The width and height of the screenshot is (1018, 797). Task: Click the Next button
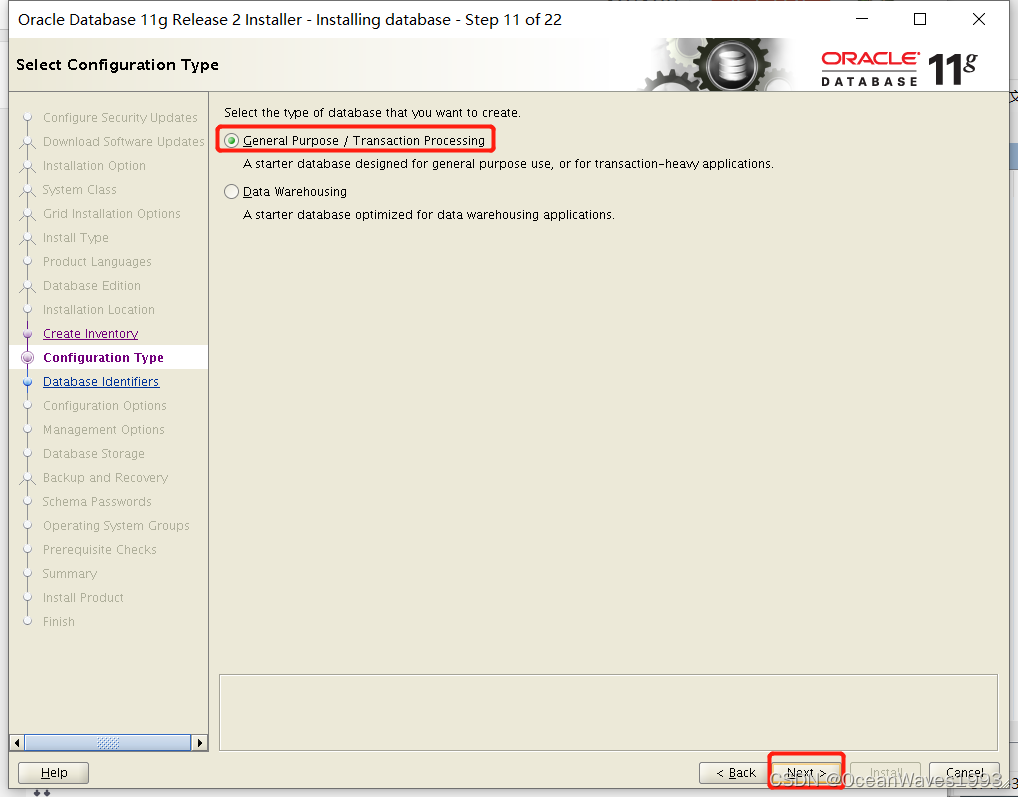(x=806, y=772)
